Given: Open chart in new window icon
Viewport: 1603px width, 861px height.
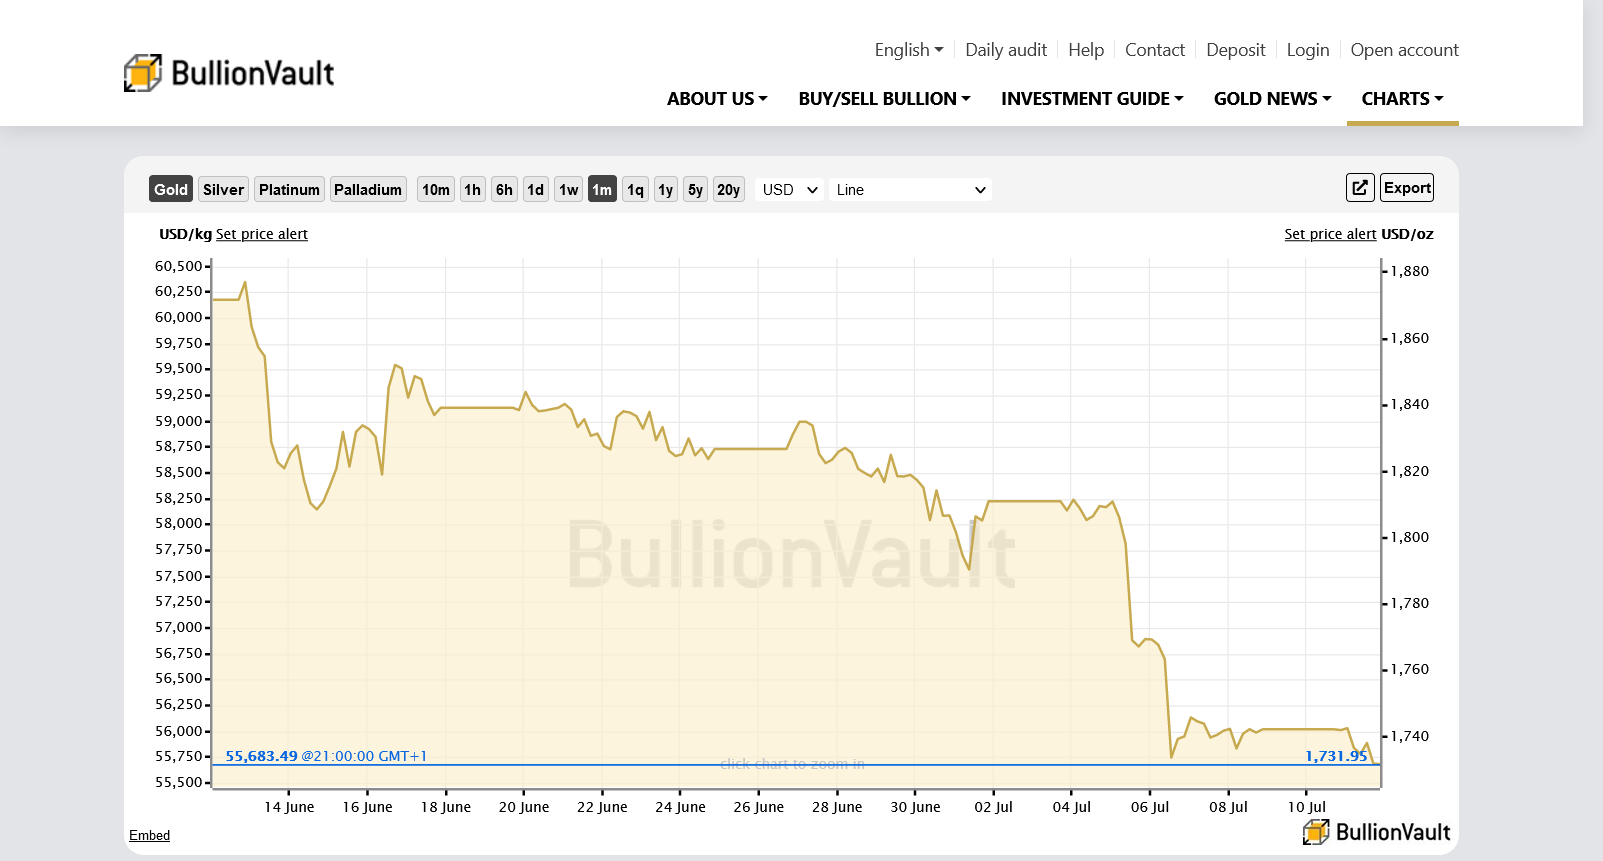Looking at the screenshot, I should tap(1359, 188).
